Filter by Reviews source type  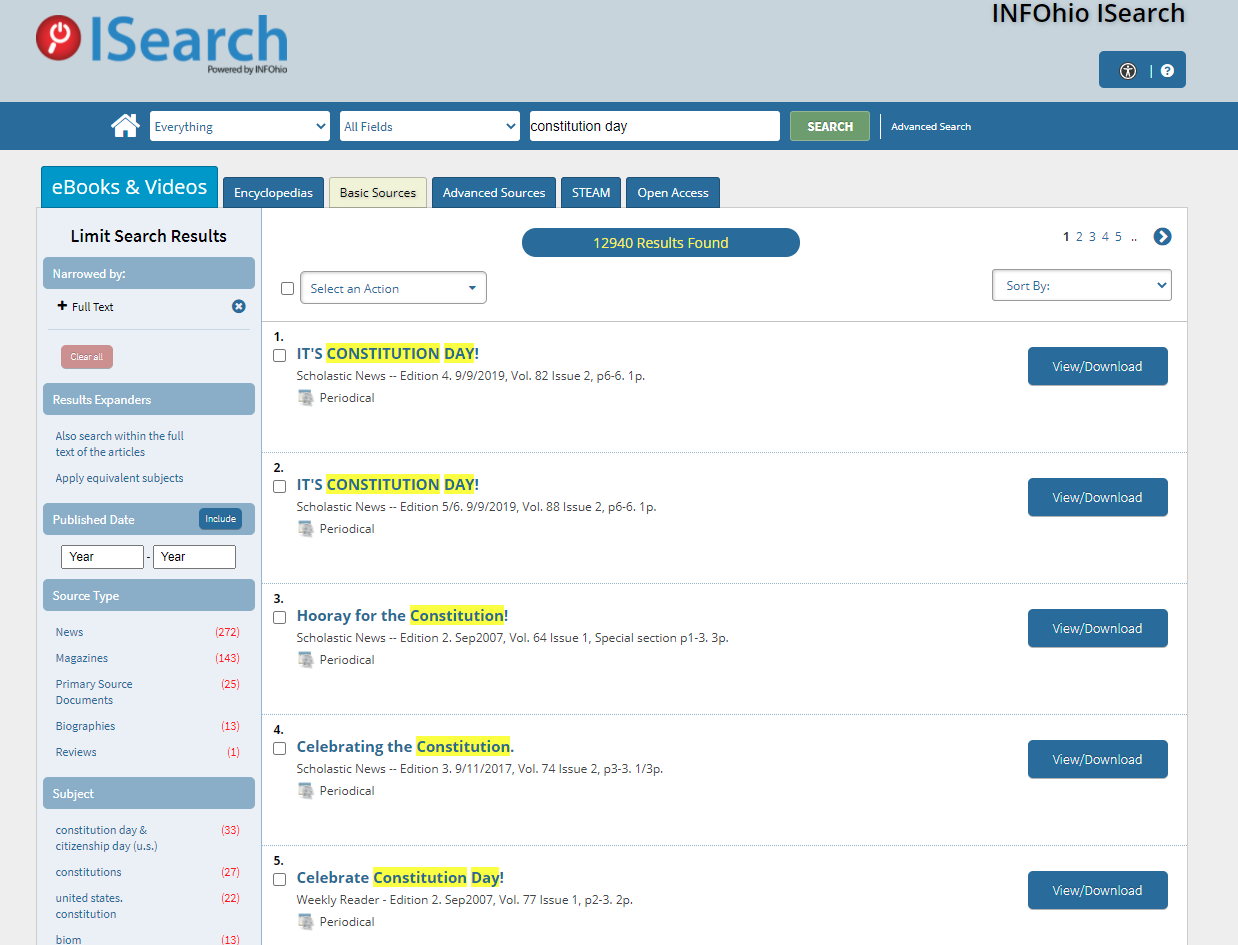76,752
